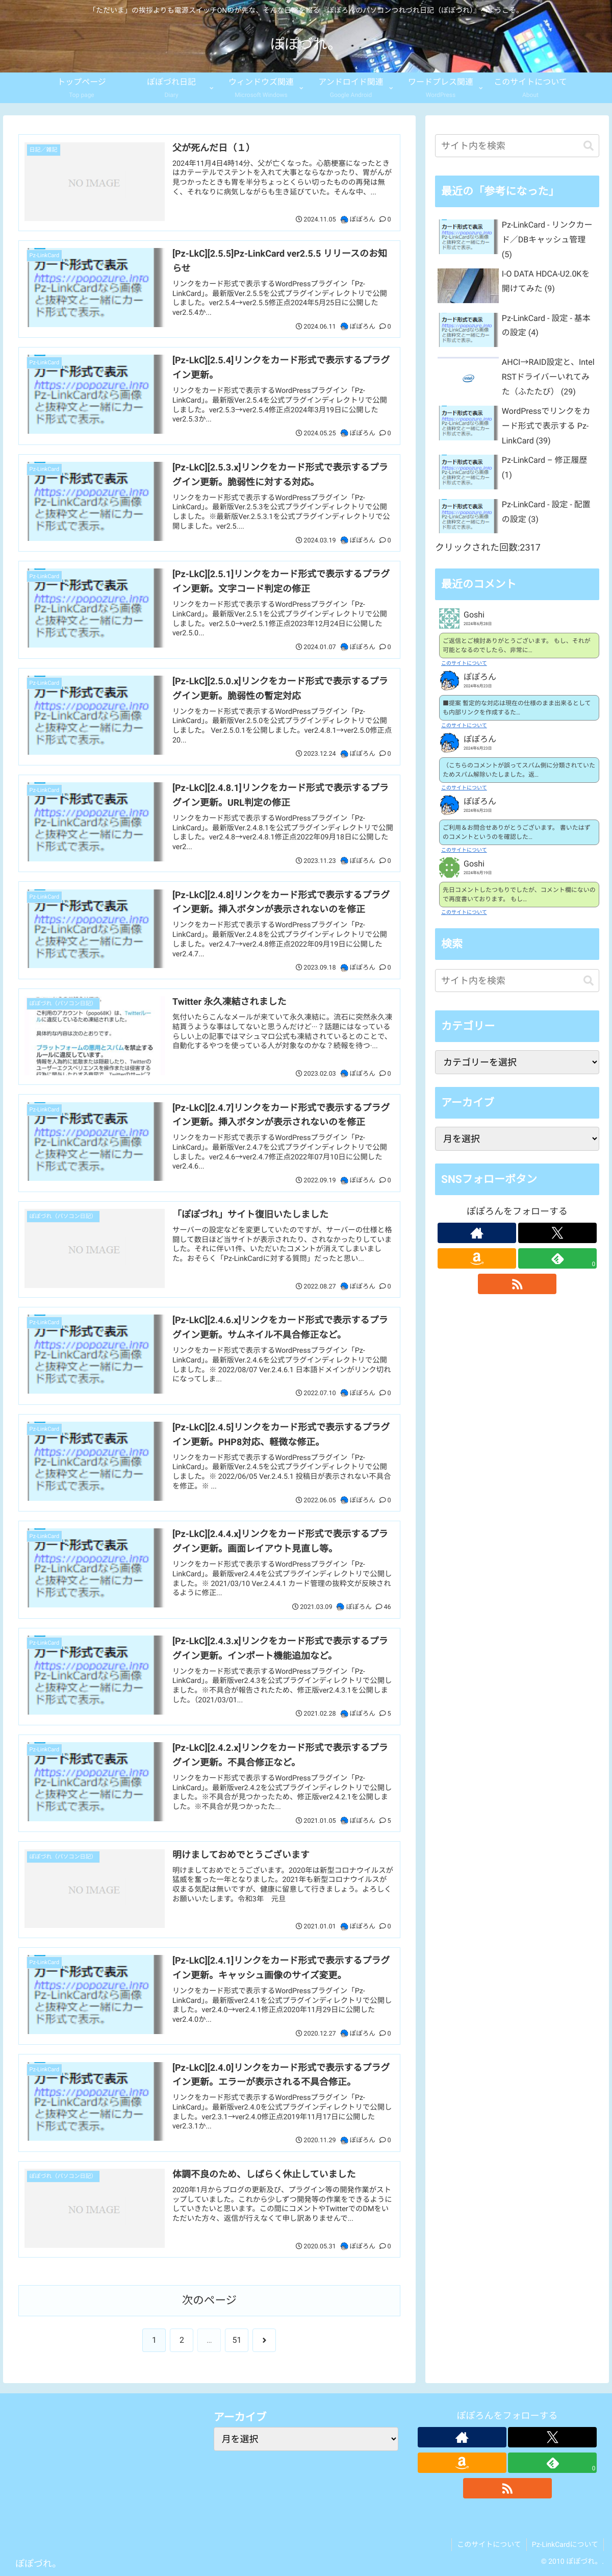Viewport: 612px width, 2576px height.
Task: Open the ウィンドウズ関連 navigation menu item
Action: coord(261,86)
